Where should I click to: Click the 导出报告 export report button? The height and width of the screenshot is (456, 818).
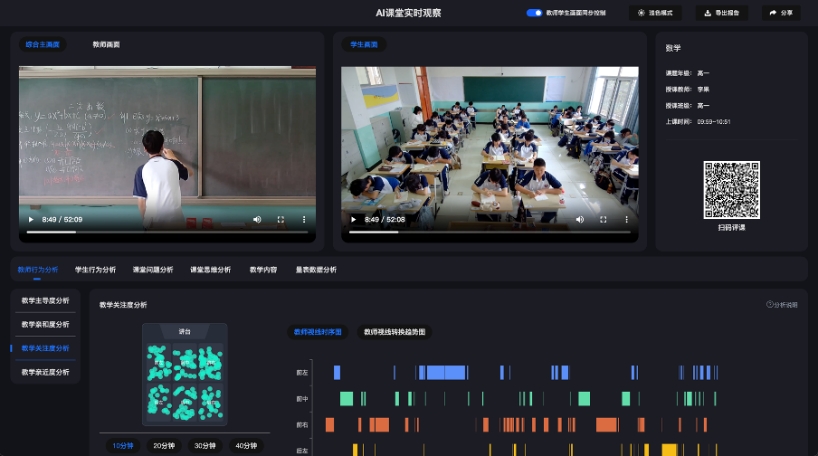tap(721, 13)
